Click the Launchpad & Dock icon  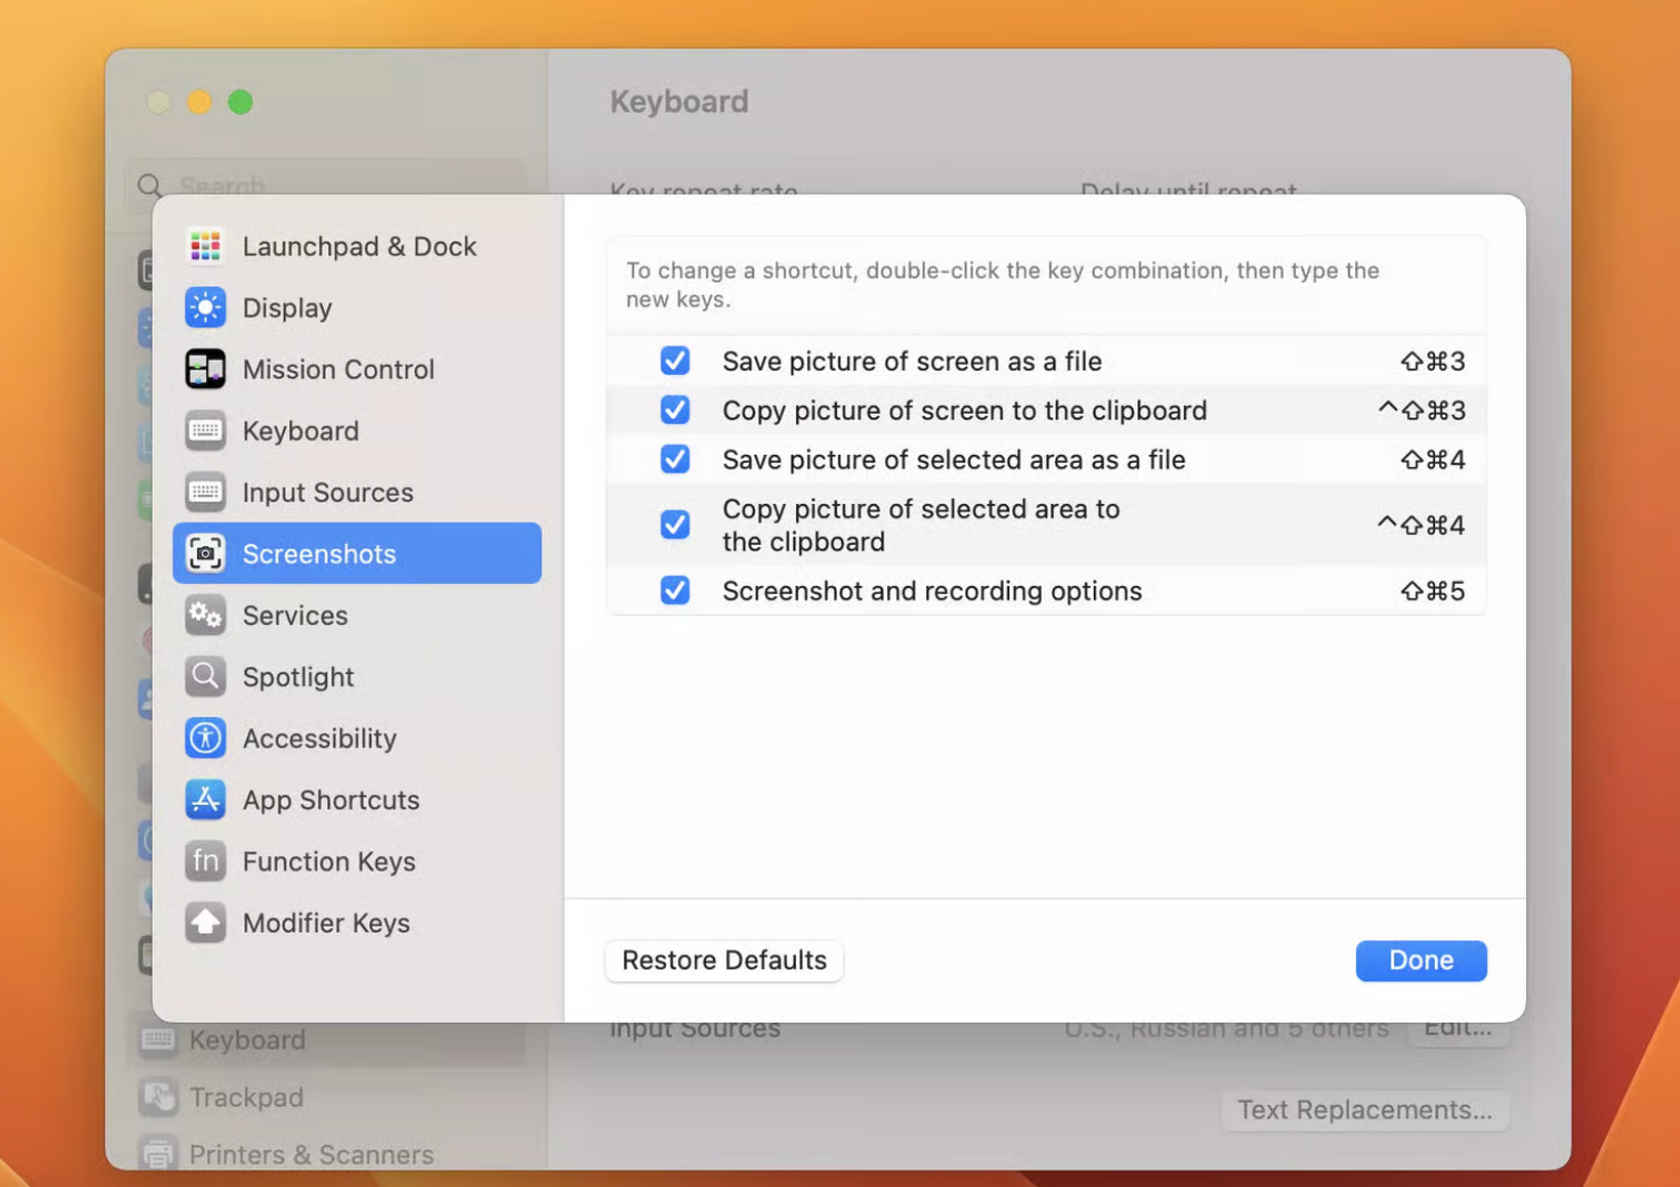point(205,246)
